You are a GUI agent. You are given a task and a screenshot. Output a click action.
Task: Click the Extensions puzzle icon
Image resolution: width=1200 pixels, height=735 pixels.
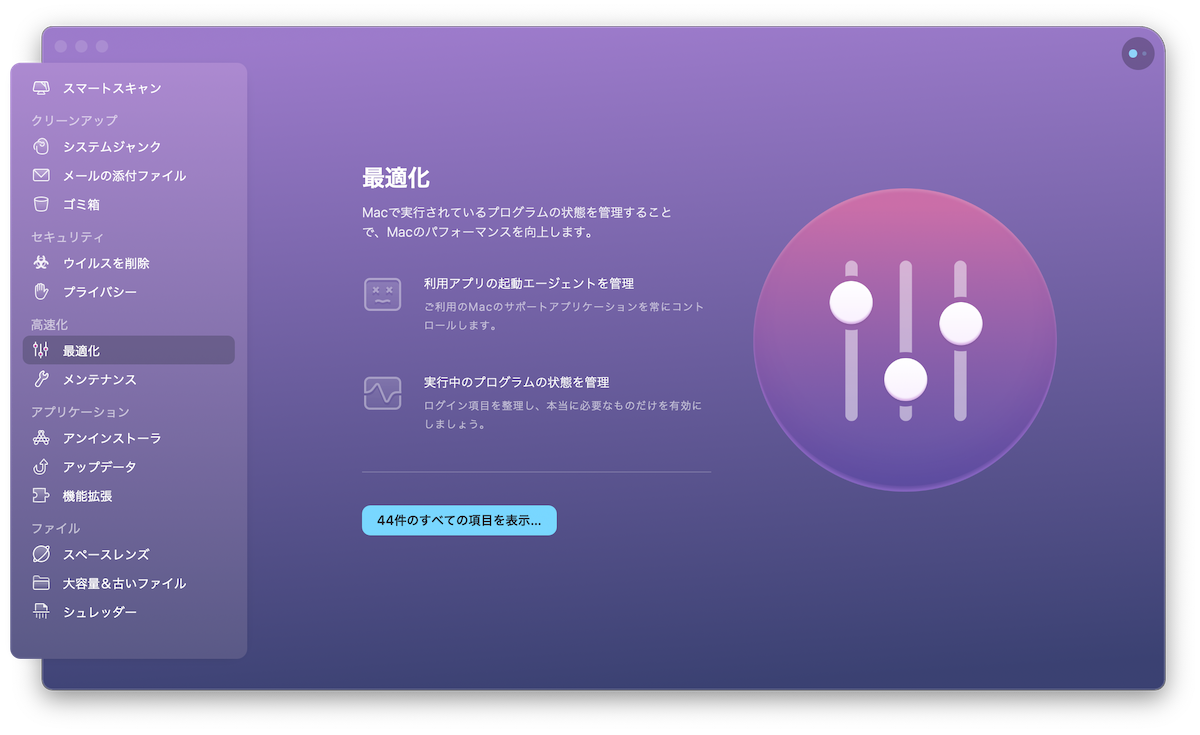41,496
